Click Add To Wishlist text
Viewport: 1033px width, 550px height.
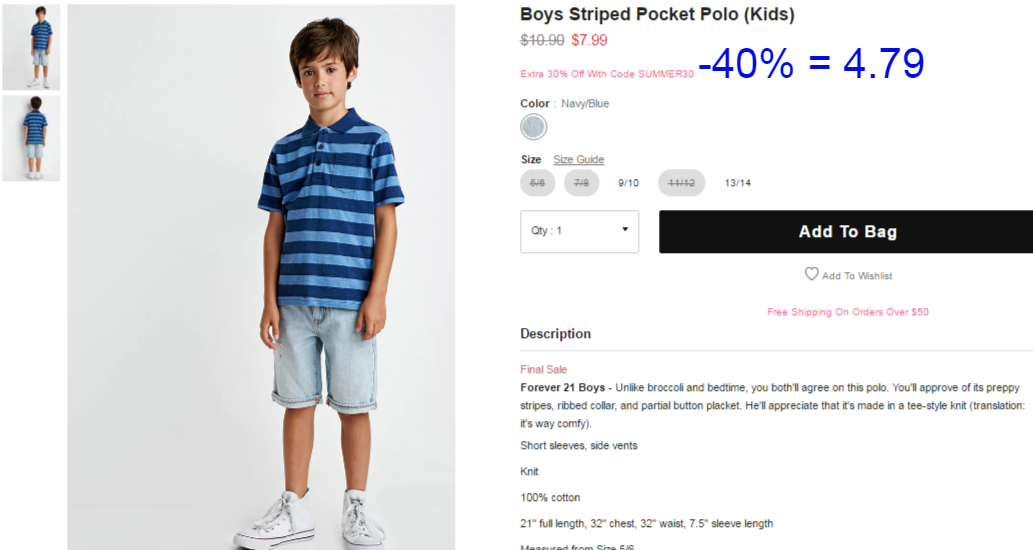click(x=857, y=276)
